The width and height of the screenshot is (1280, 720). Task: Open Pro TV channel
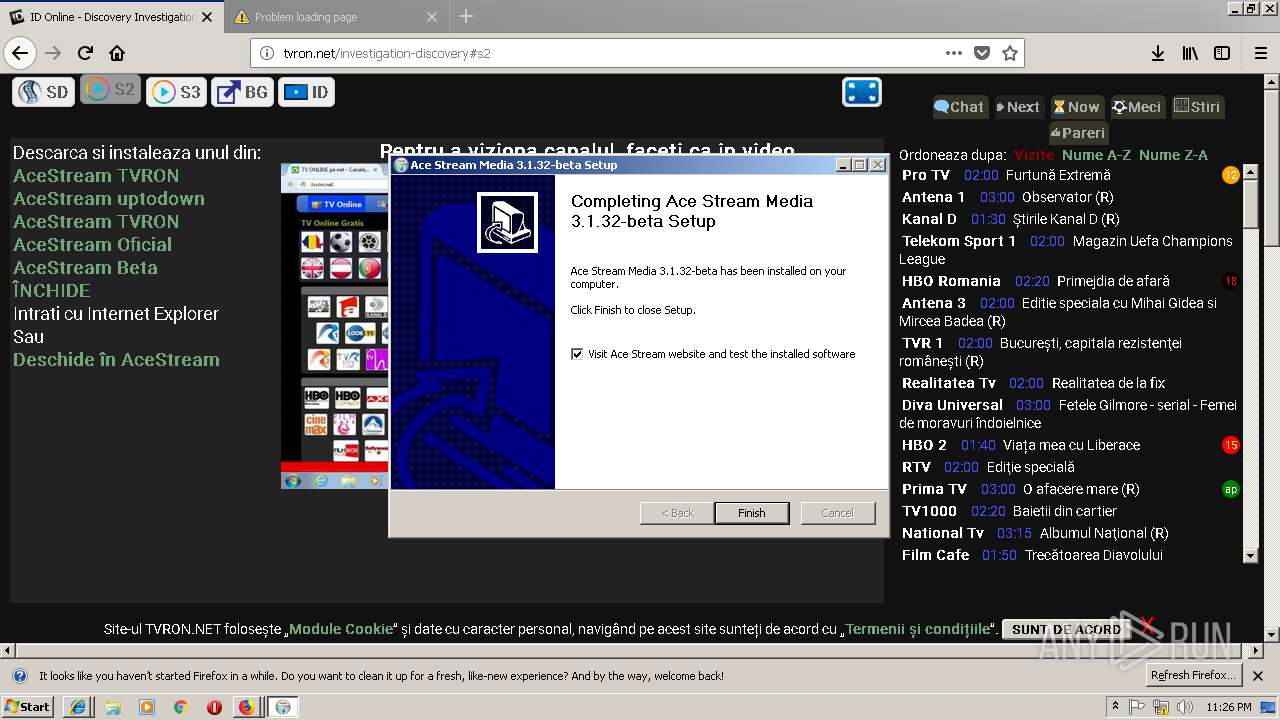926,175
